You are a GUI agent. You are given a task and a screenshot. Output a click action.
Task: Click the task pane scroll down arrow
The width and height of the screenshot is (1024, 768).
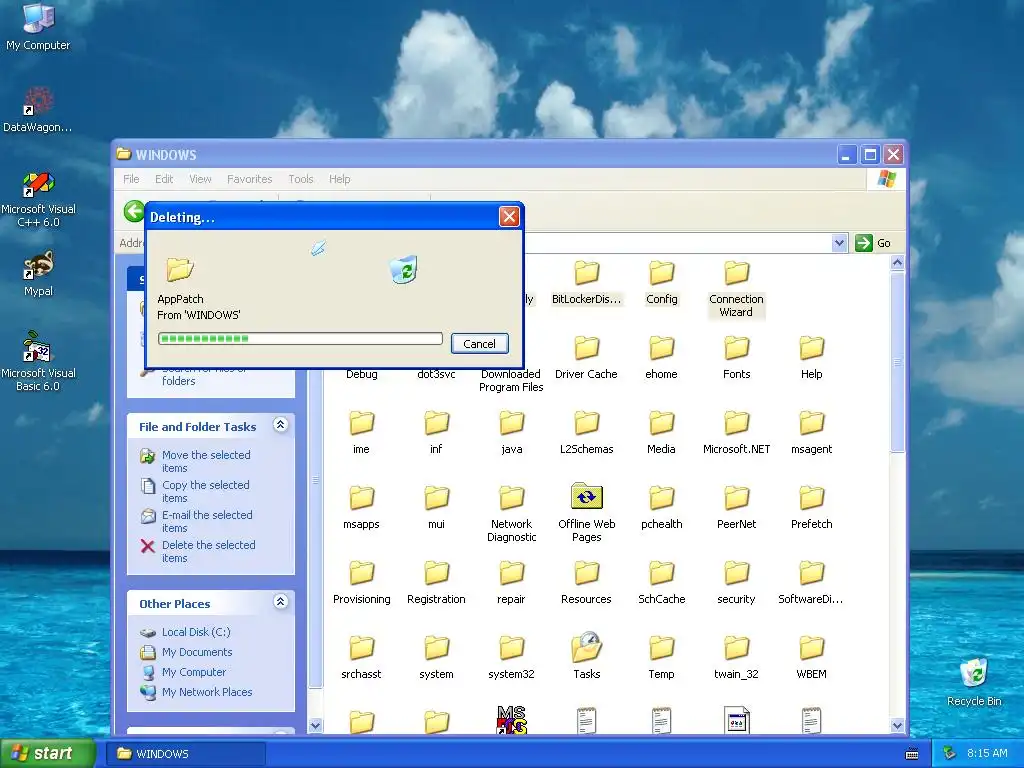[x=315, y=726]
